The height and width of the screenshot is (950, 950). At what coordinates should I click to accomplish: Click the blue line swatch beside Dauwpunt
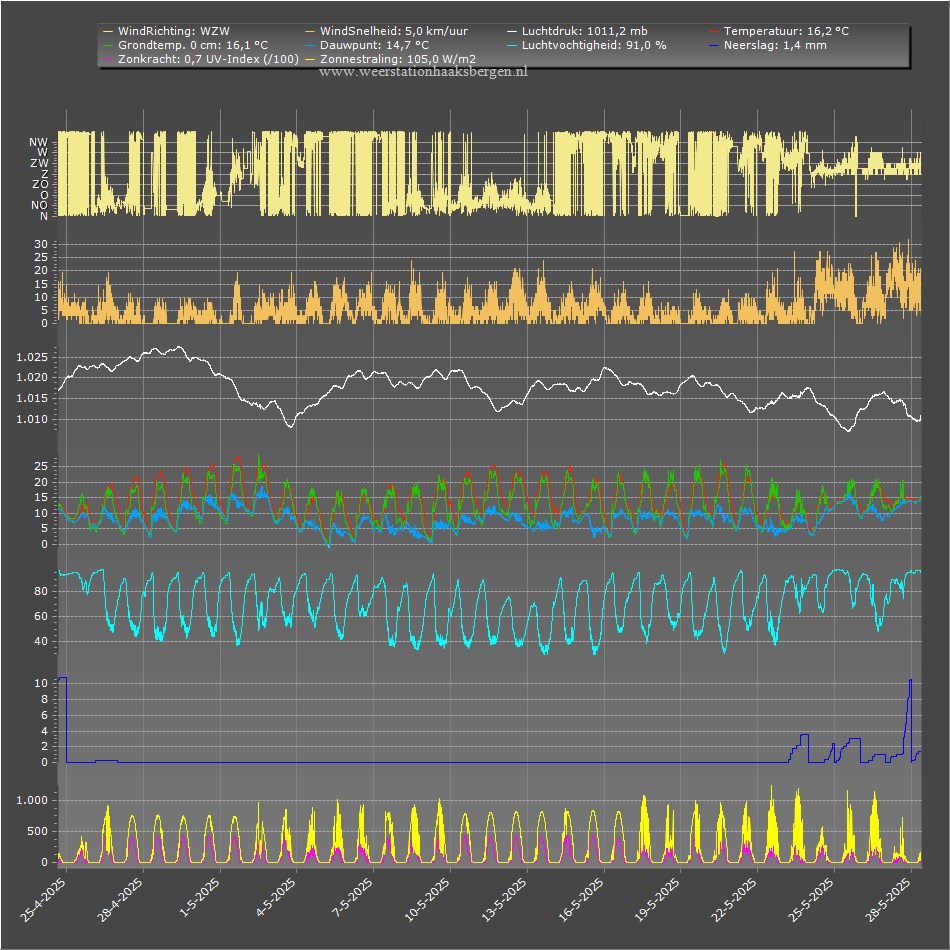tap(310, 45)
